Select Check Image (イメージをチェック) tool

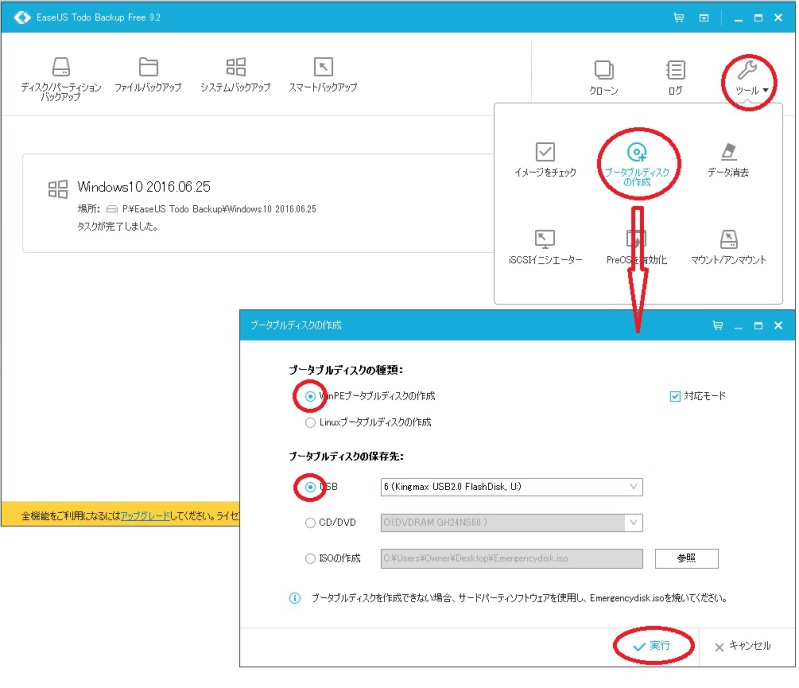[545, 160]
